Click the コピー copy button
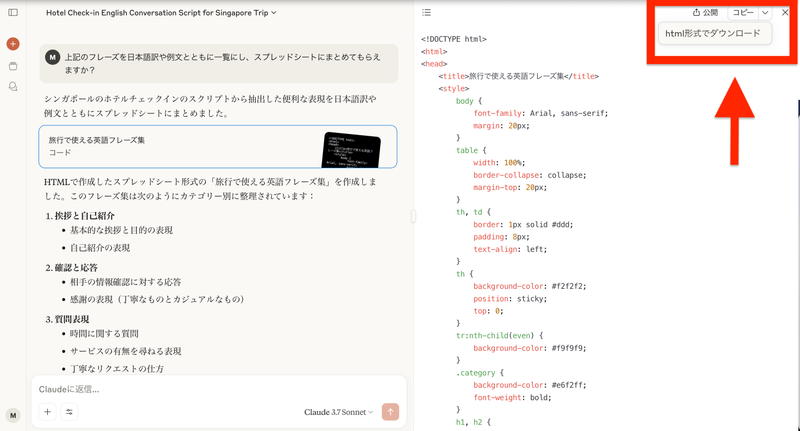The width and height of the screenshot is (800, 431). (743, 13)
